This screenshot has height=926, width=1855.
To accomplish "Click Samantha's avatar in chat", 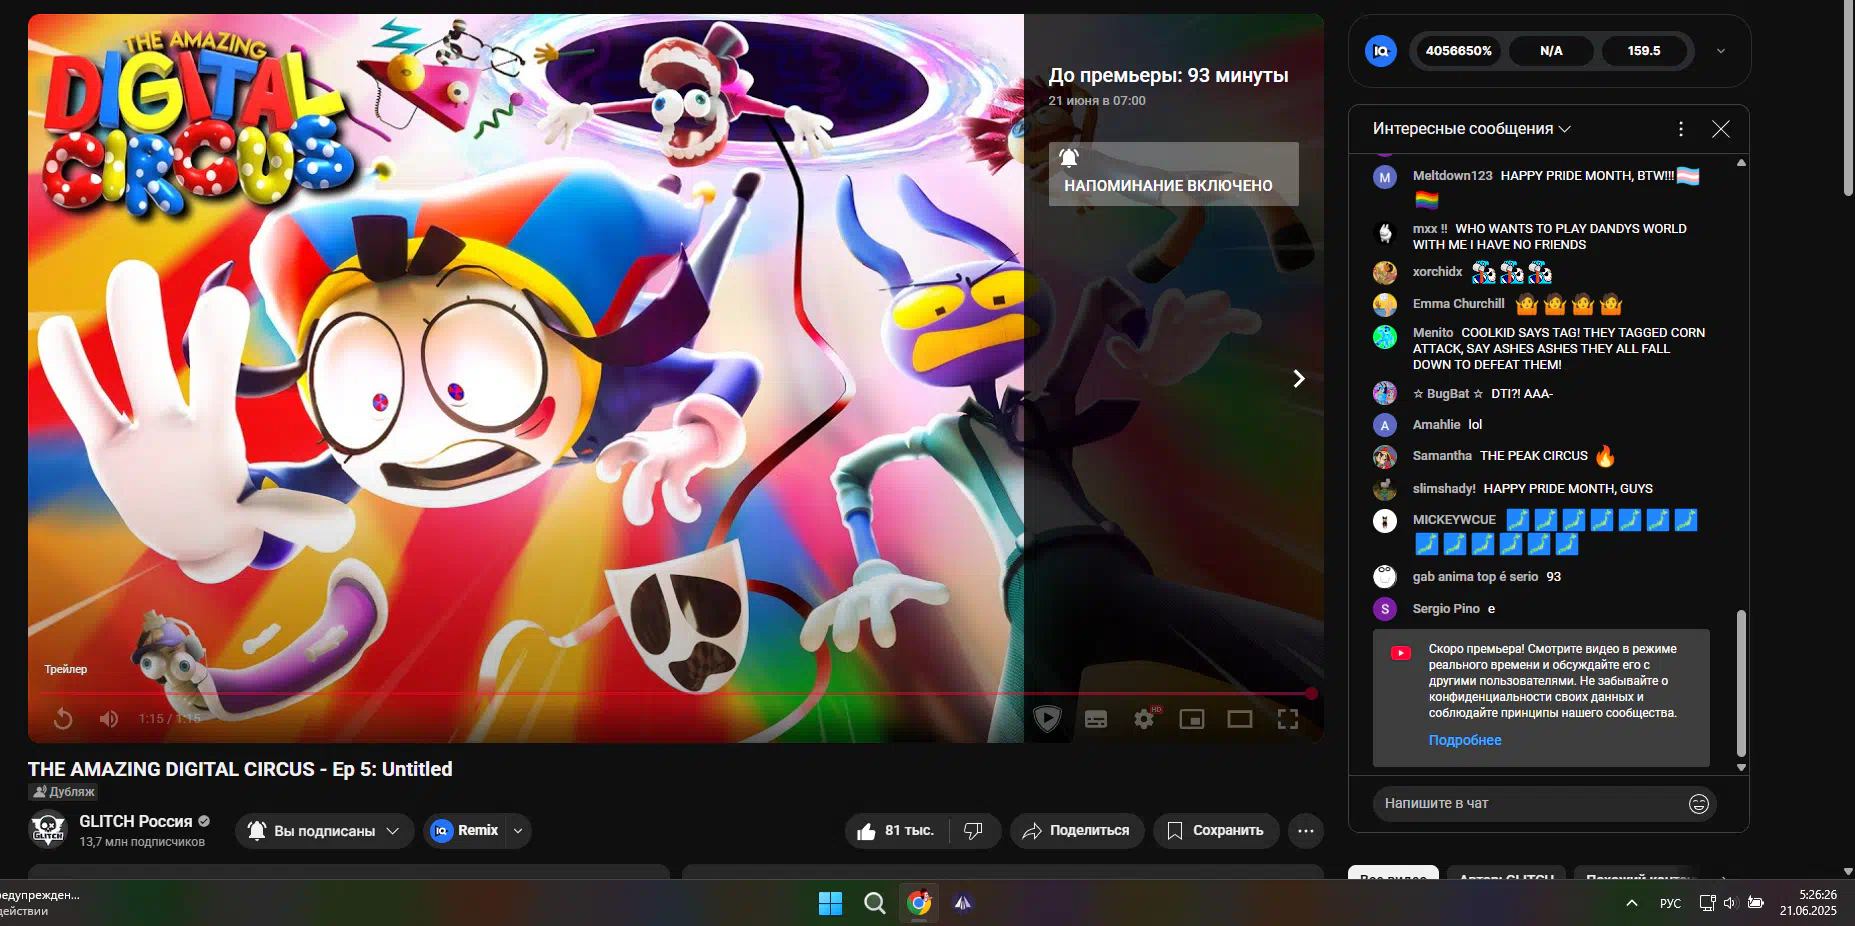I will pos(1385,457).
